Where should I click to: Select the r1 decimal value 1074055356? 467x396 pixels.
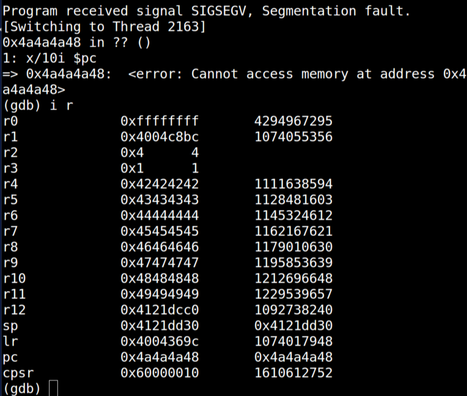click(x=294, y=137)
